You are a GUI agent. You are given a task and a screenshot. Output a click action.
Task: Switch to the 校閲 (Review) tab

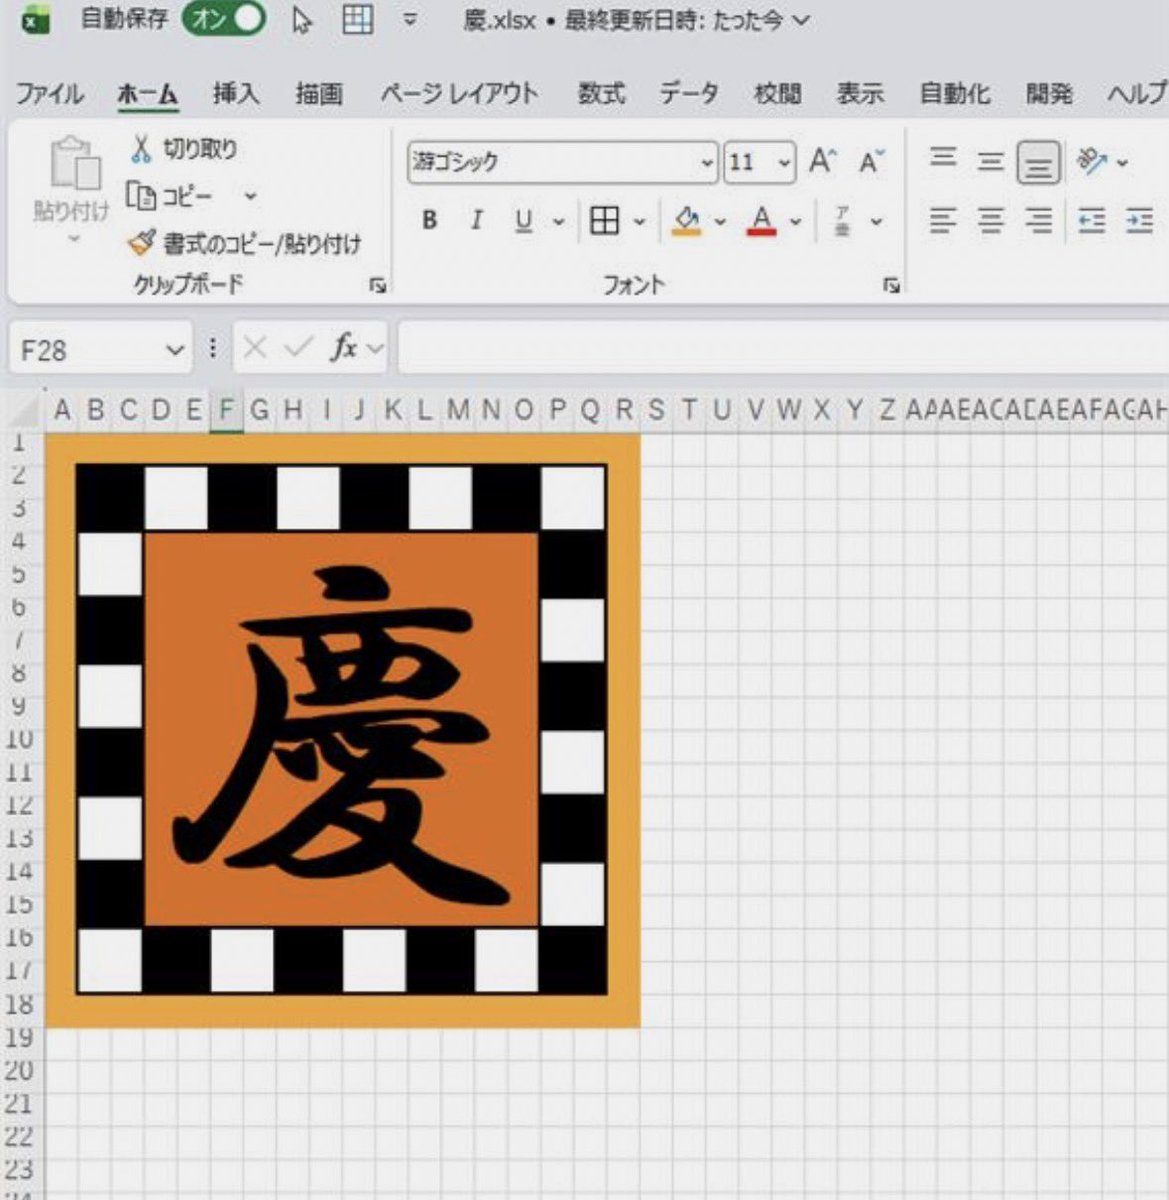778,94
